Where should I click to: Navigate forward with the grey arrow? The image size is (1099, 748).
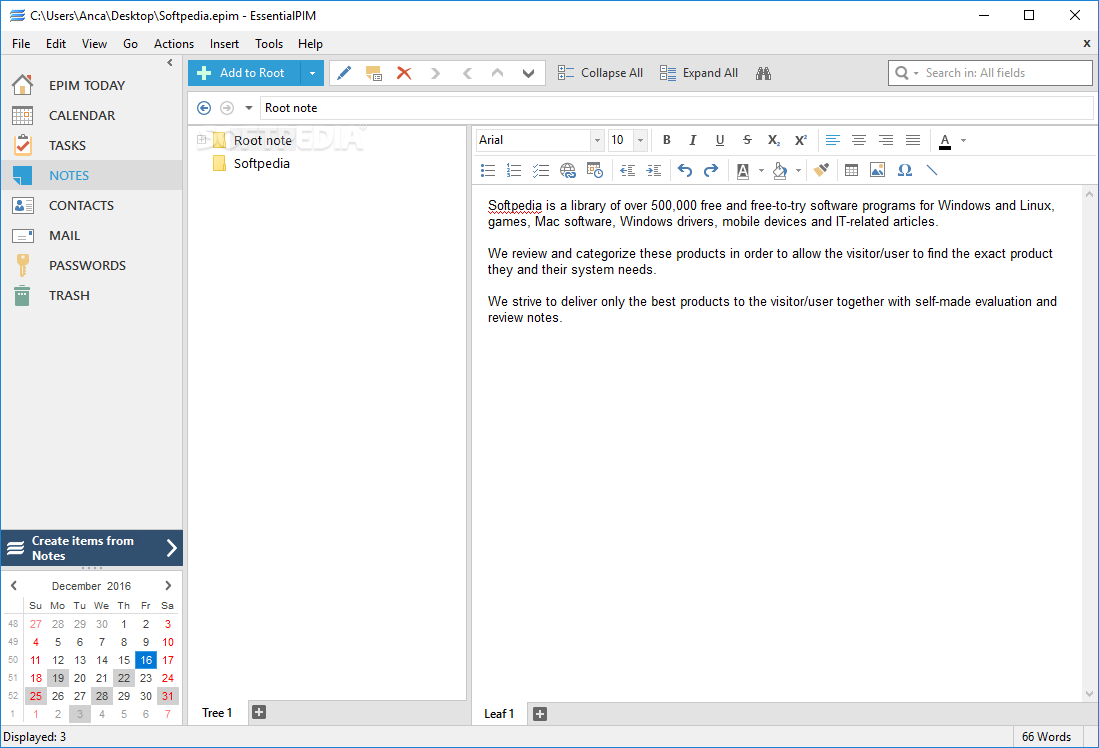point(226,108)
